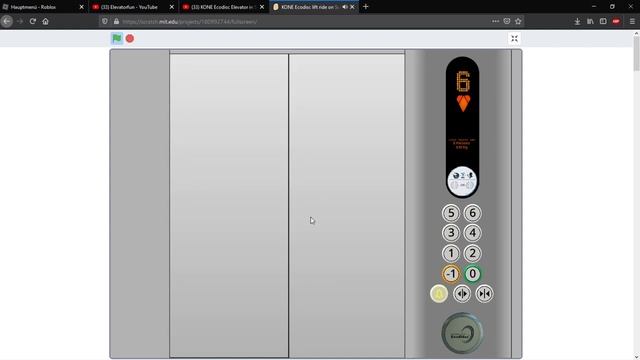
Task: View site security lock information
Action: [x=116, y=21]
